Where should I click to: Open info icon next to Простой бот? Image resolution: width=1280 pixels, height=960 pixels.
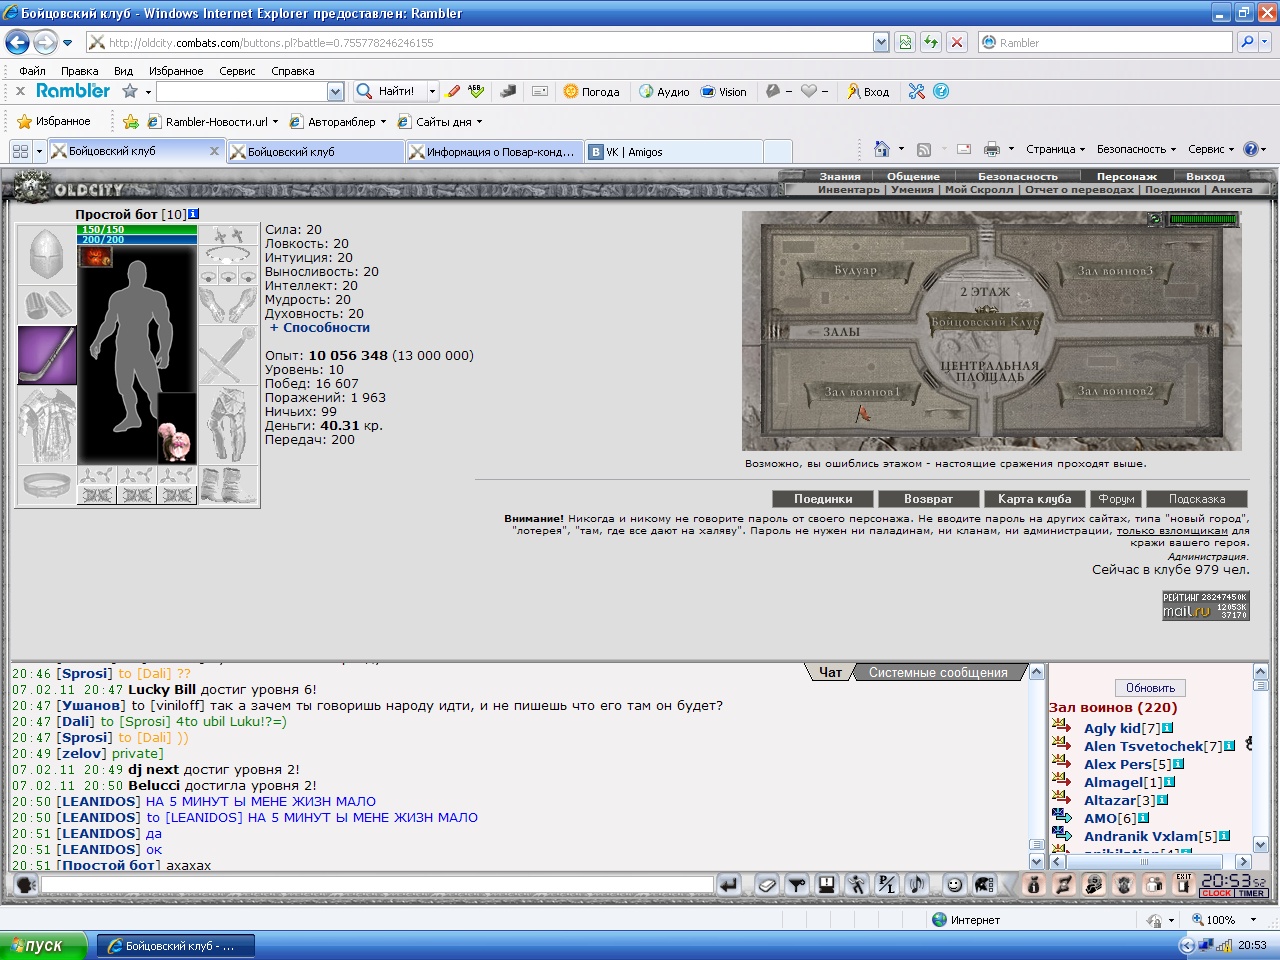click(194, 214)
